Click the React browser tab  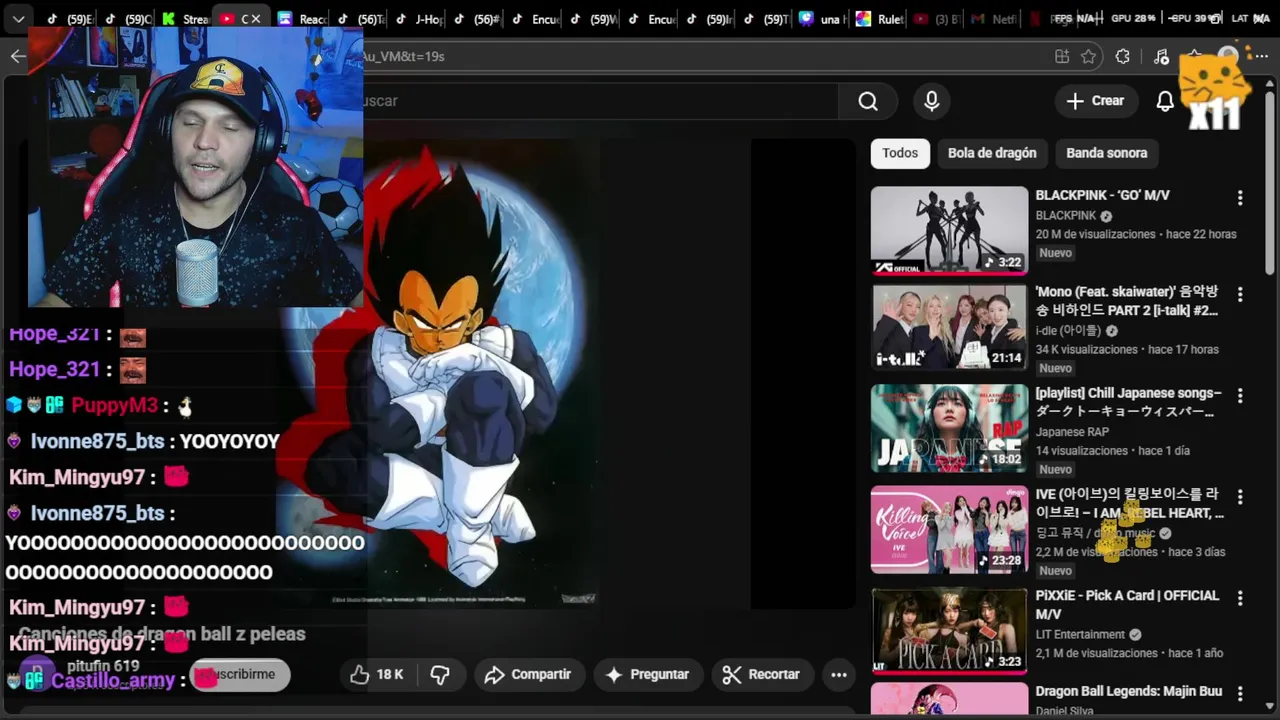point(301,19)
